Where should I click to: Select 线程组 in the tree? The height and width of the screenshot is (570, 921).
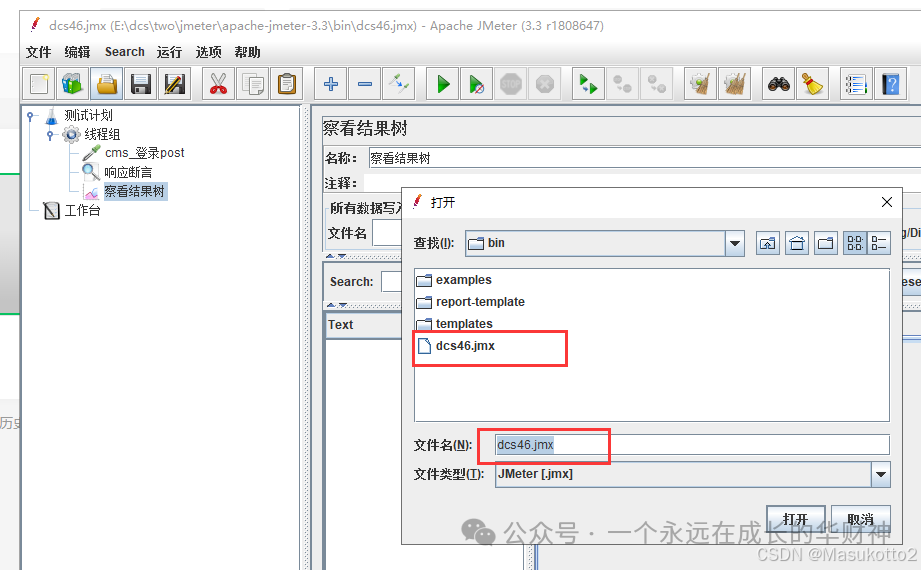click(102, 135)
